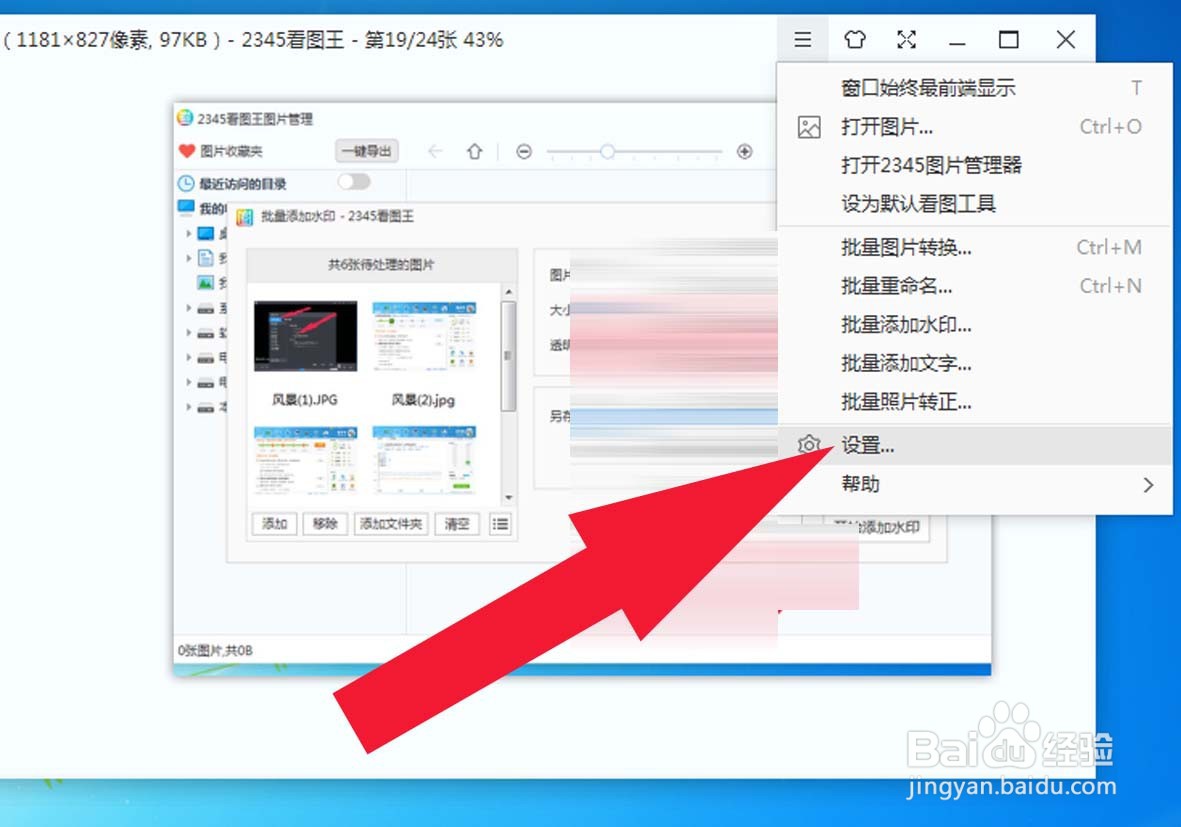1181x827 pixels.
Task: Click the 添加文件夹 button
Action: (x=390, y=523)
